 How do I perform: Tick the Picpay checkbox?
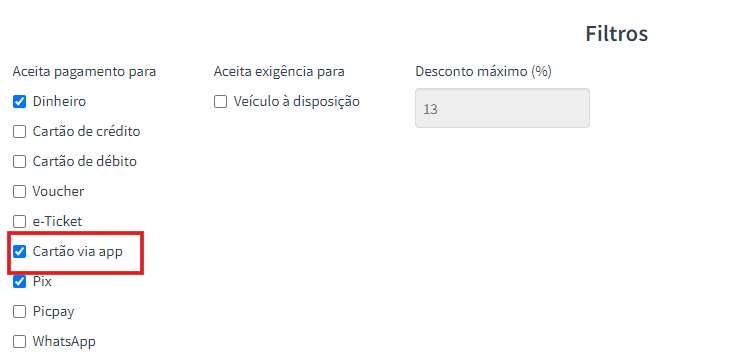(19, 312)
